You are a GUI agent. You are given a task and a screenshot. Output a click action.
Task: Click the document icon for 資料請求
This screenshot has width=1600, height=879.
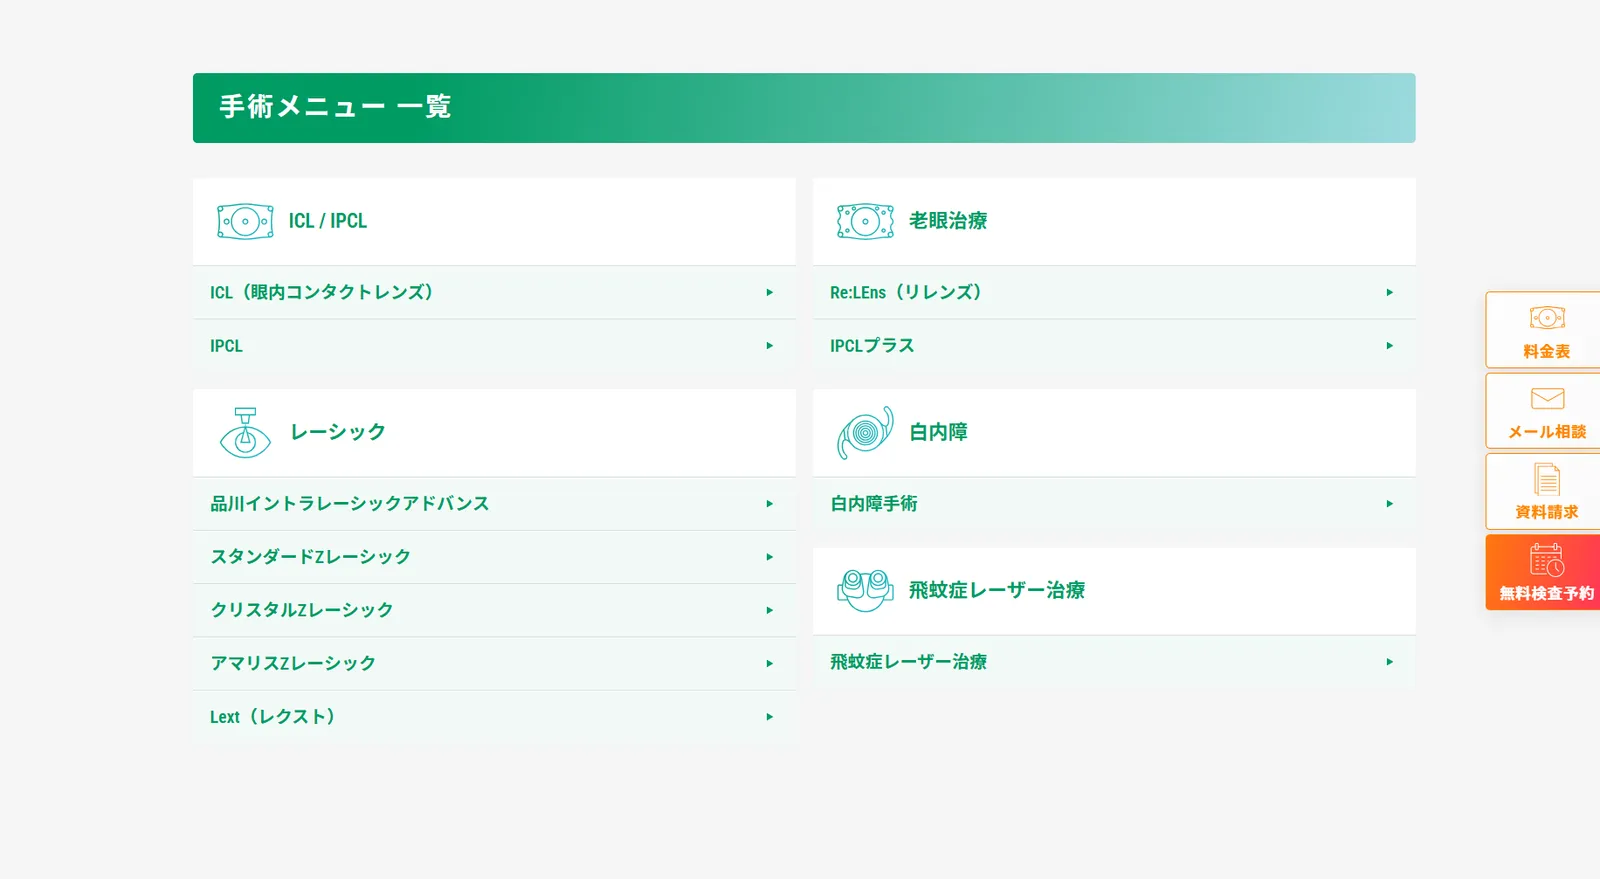click(1547, 479)
